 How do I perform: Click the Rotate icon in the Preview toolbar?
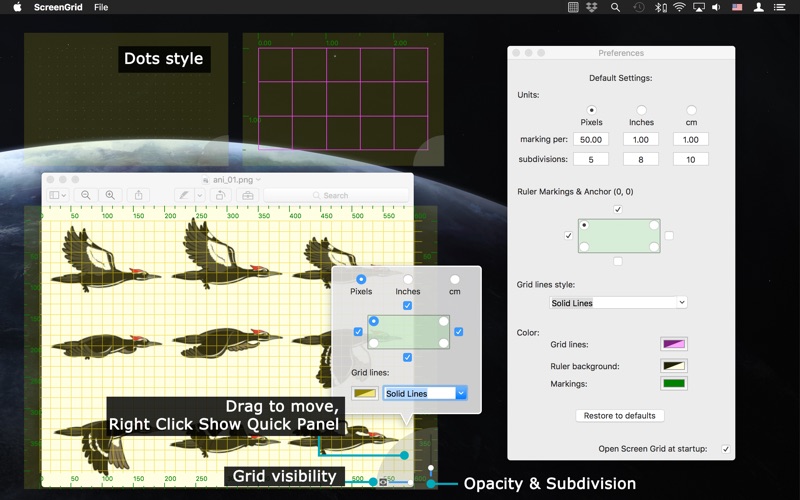(220, 195)
